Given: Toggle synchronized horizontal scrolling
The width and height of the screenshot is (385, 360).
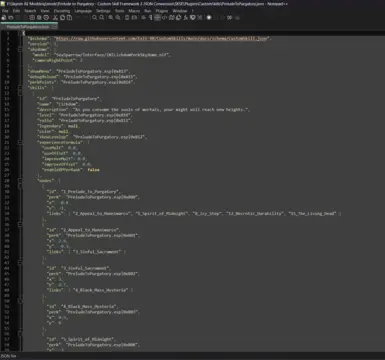Looking at the screenshot, I should [134, 17].
